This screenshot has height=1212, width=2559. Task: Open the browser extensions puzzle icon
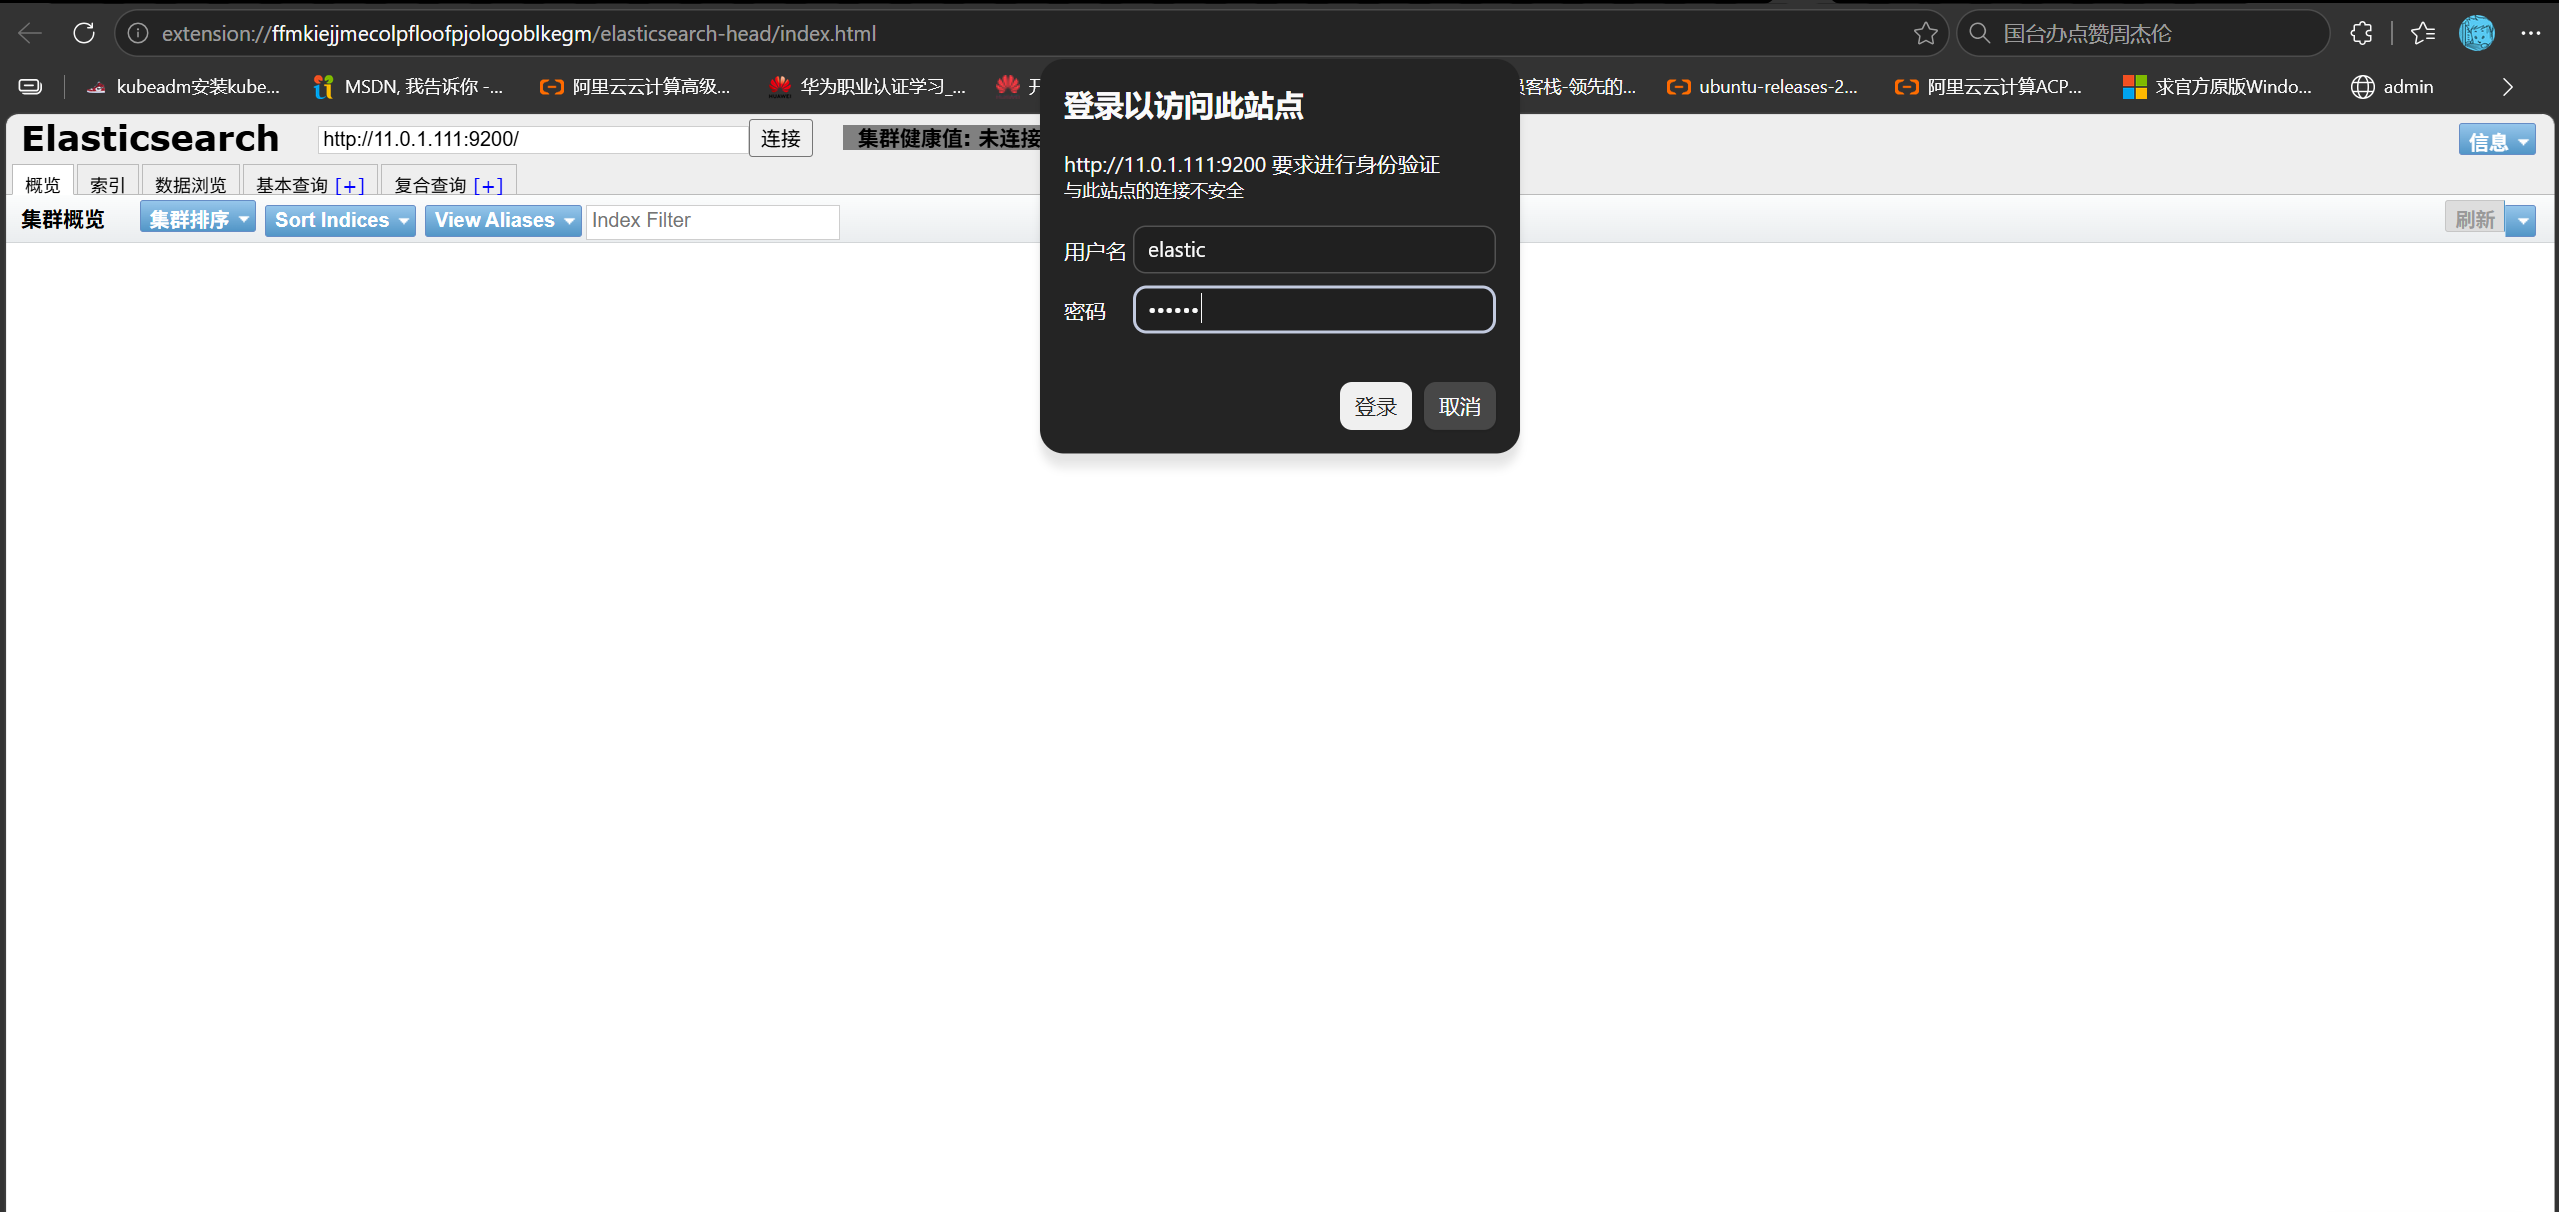click(x=2361, y=33)
